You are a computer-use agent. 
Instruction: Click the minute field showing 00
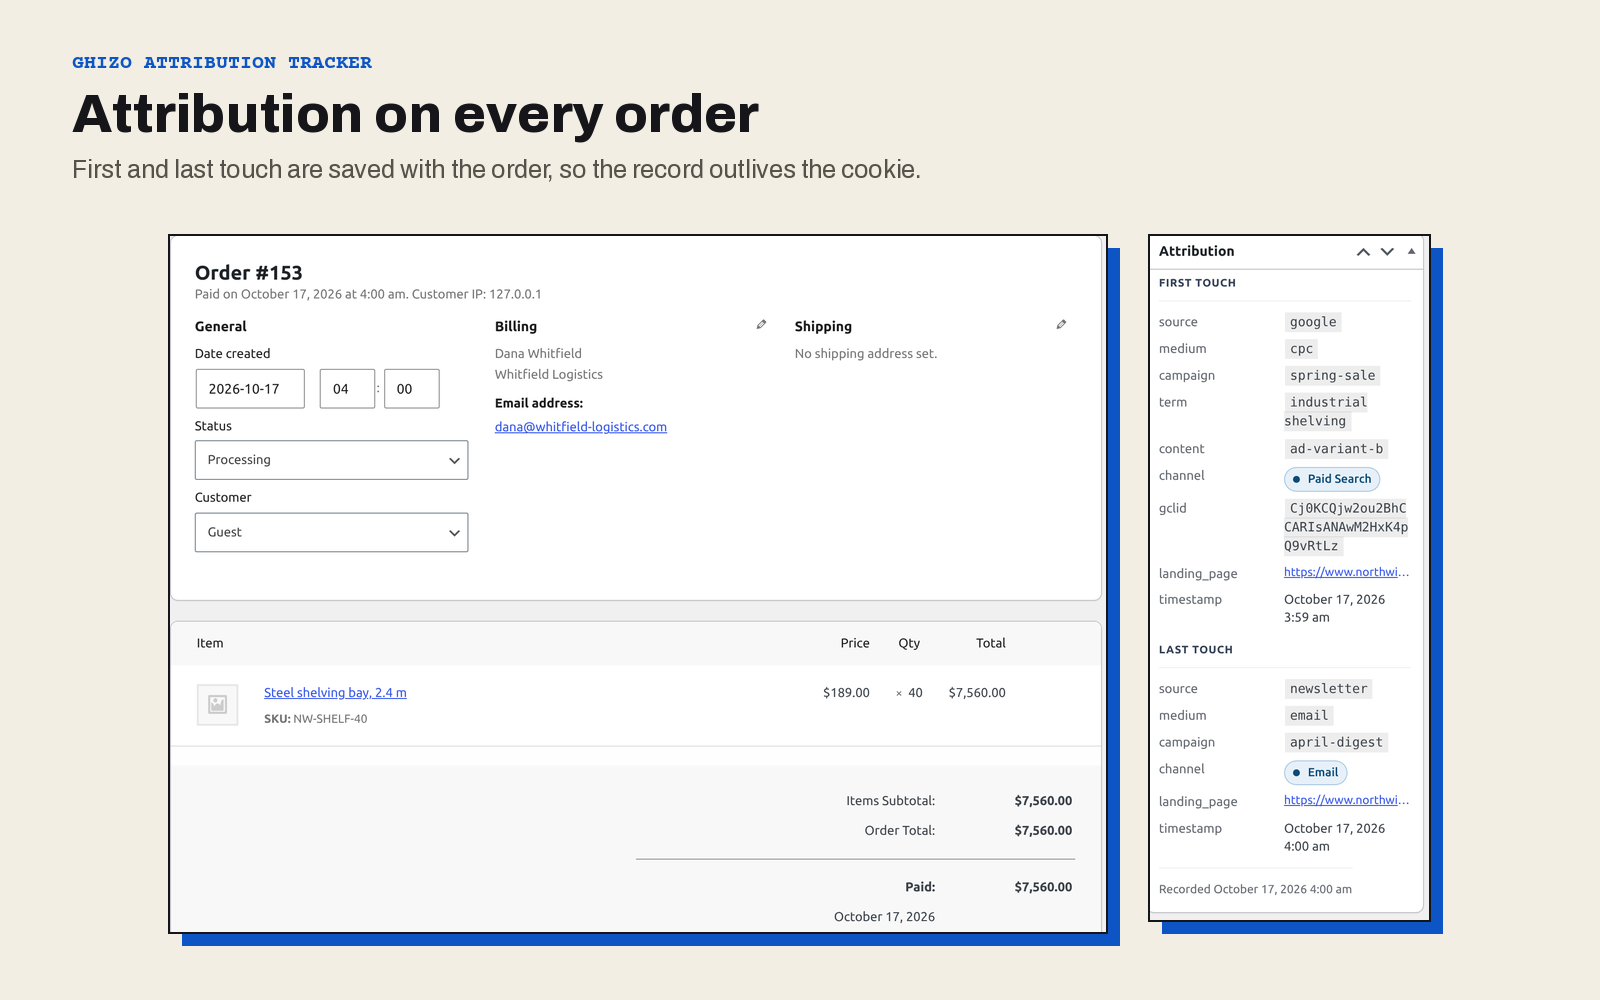click(411, 389)
